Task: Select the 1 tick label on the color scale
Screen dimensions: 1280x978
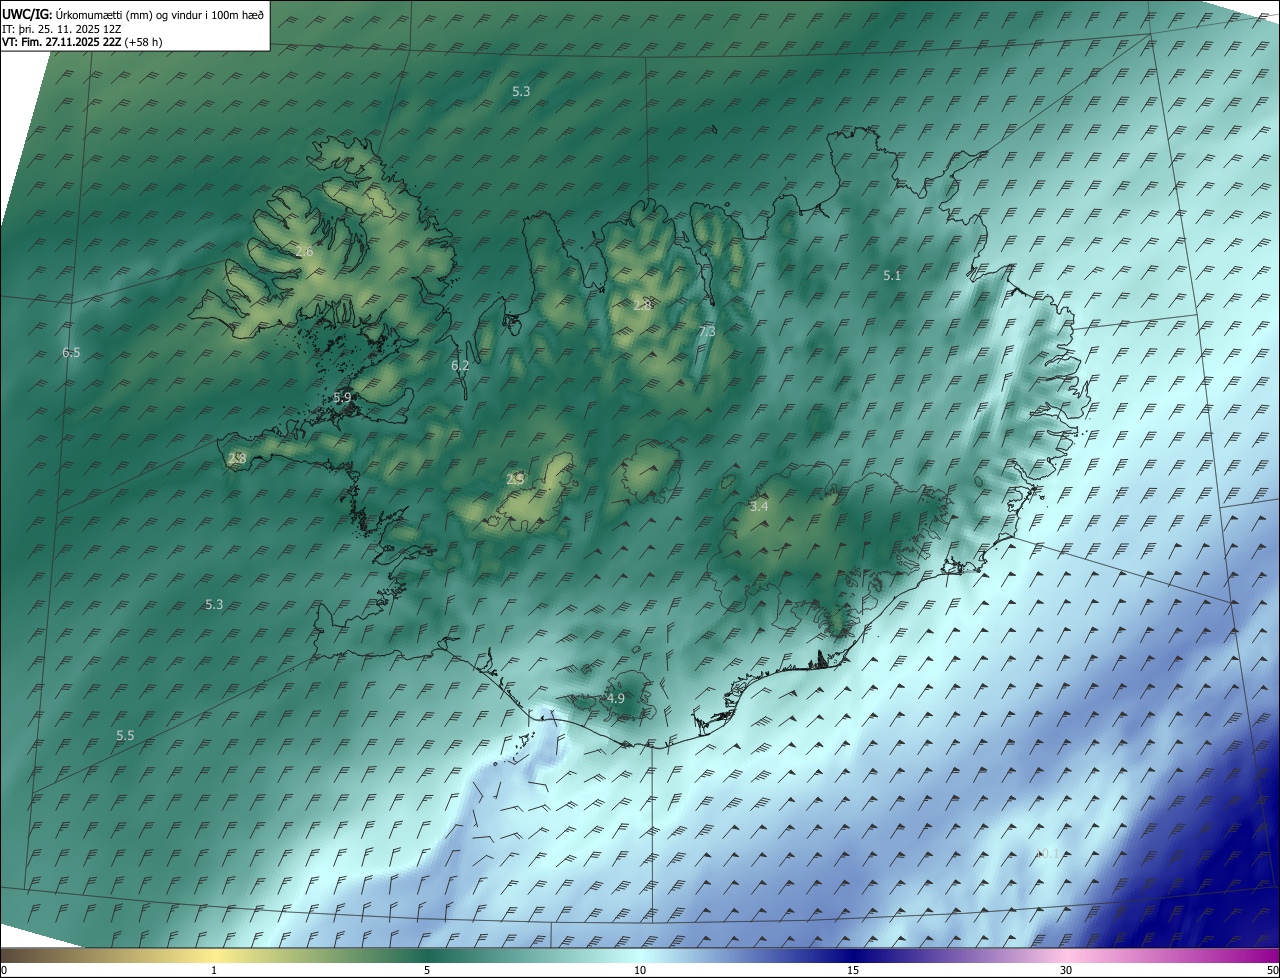Action: point(215,971)
